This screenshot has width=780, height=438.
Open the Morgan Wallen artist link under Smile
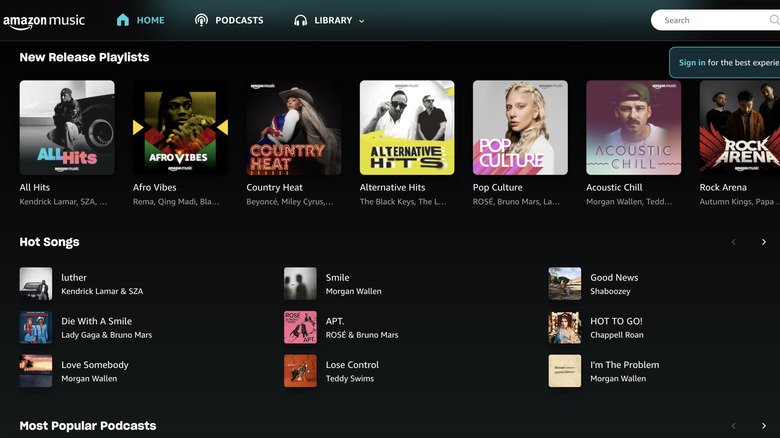(x=353, y=291)
